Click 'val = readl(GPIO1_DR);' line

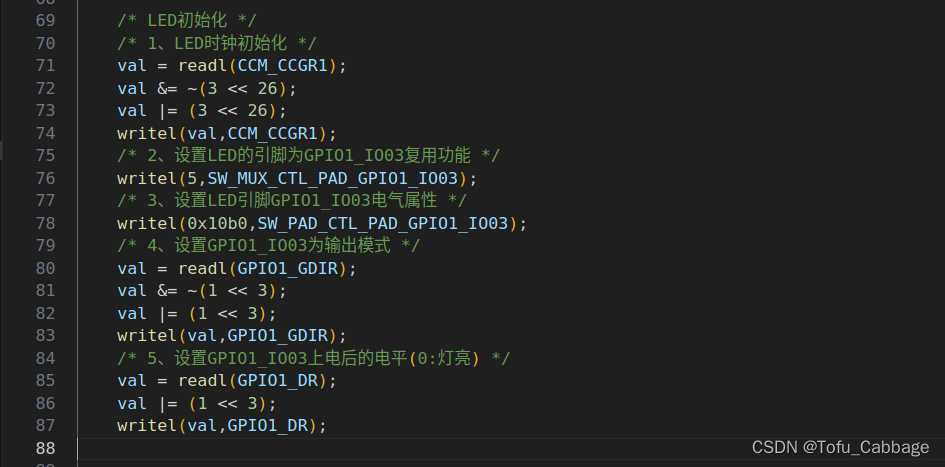click(227, 381)
